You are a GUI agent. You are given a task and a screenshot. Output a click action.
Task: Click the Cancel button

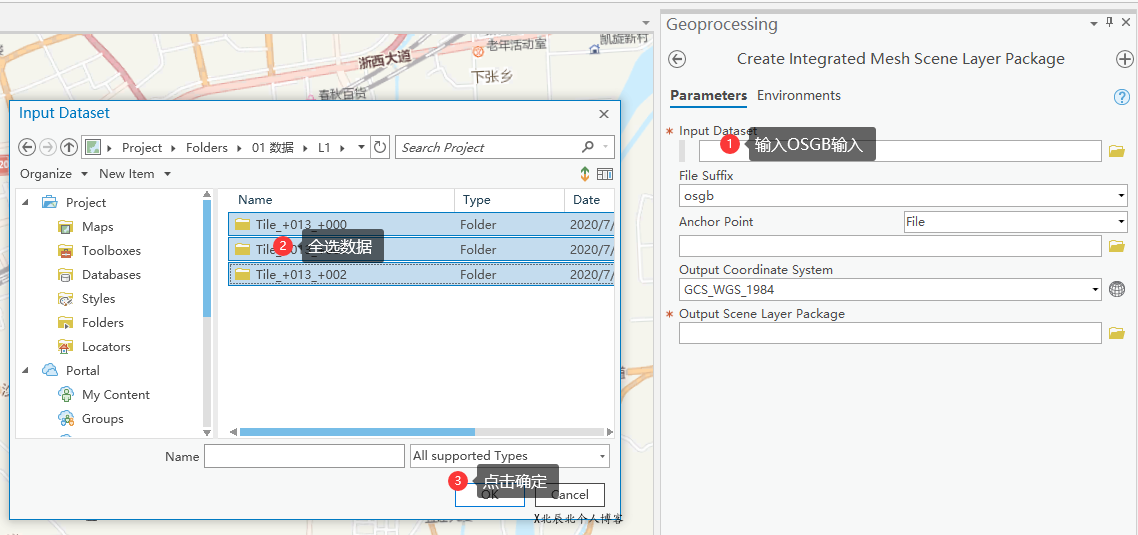click(569, 494)
